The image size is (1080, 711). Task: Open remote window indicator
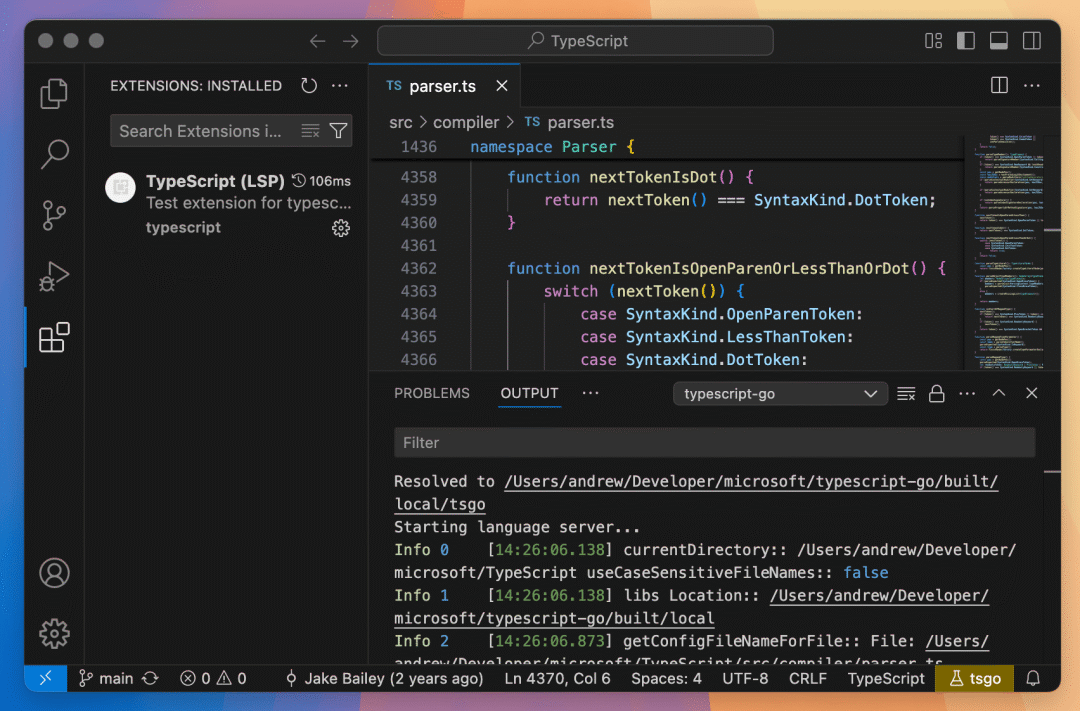coord(45,679)
